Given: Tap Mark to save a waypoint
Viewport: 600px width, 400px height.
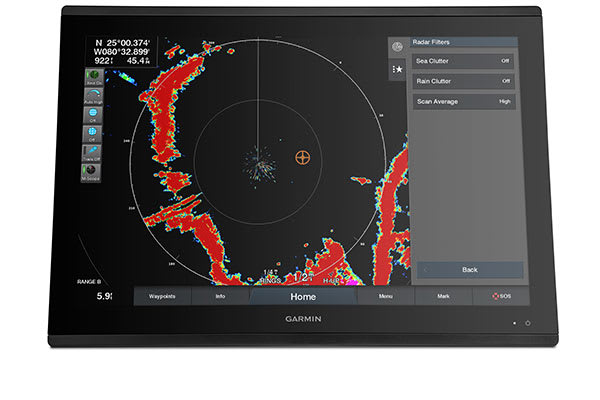Looking at the screenshot, I should tap(442, 297).
